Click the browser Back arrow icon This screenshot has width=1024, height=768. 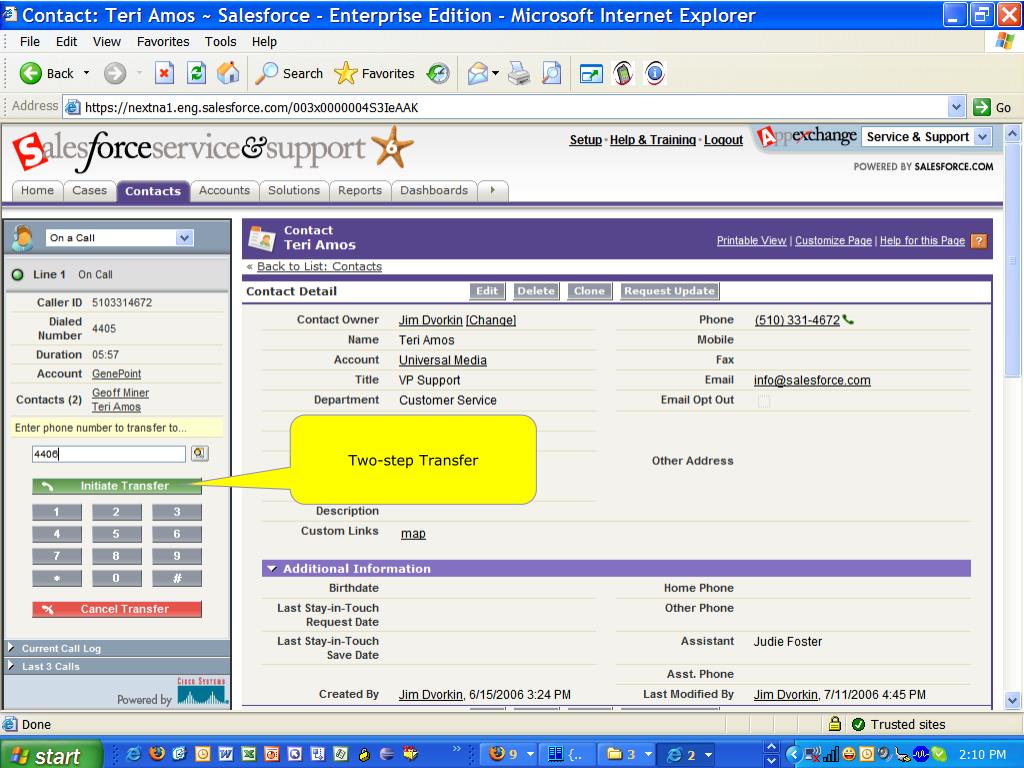coord(30,73)
